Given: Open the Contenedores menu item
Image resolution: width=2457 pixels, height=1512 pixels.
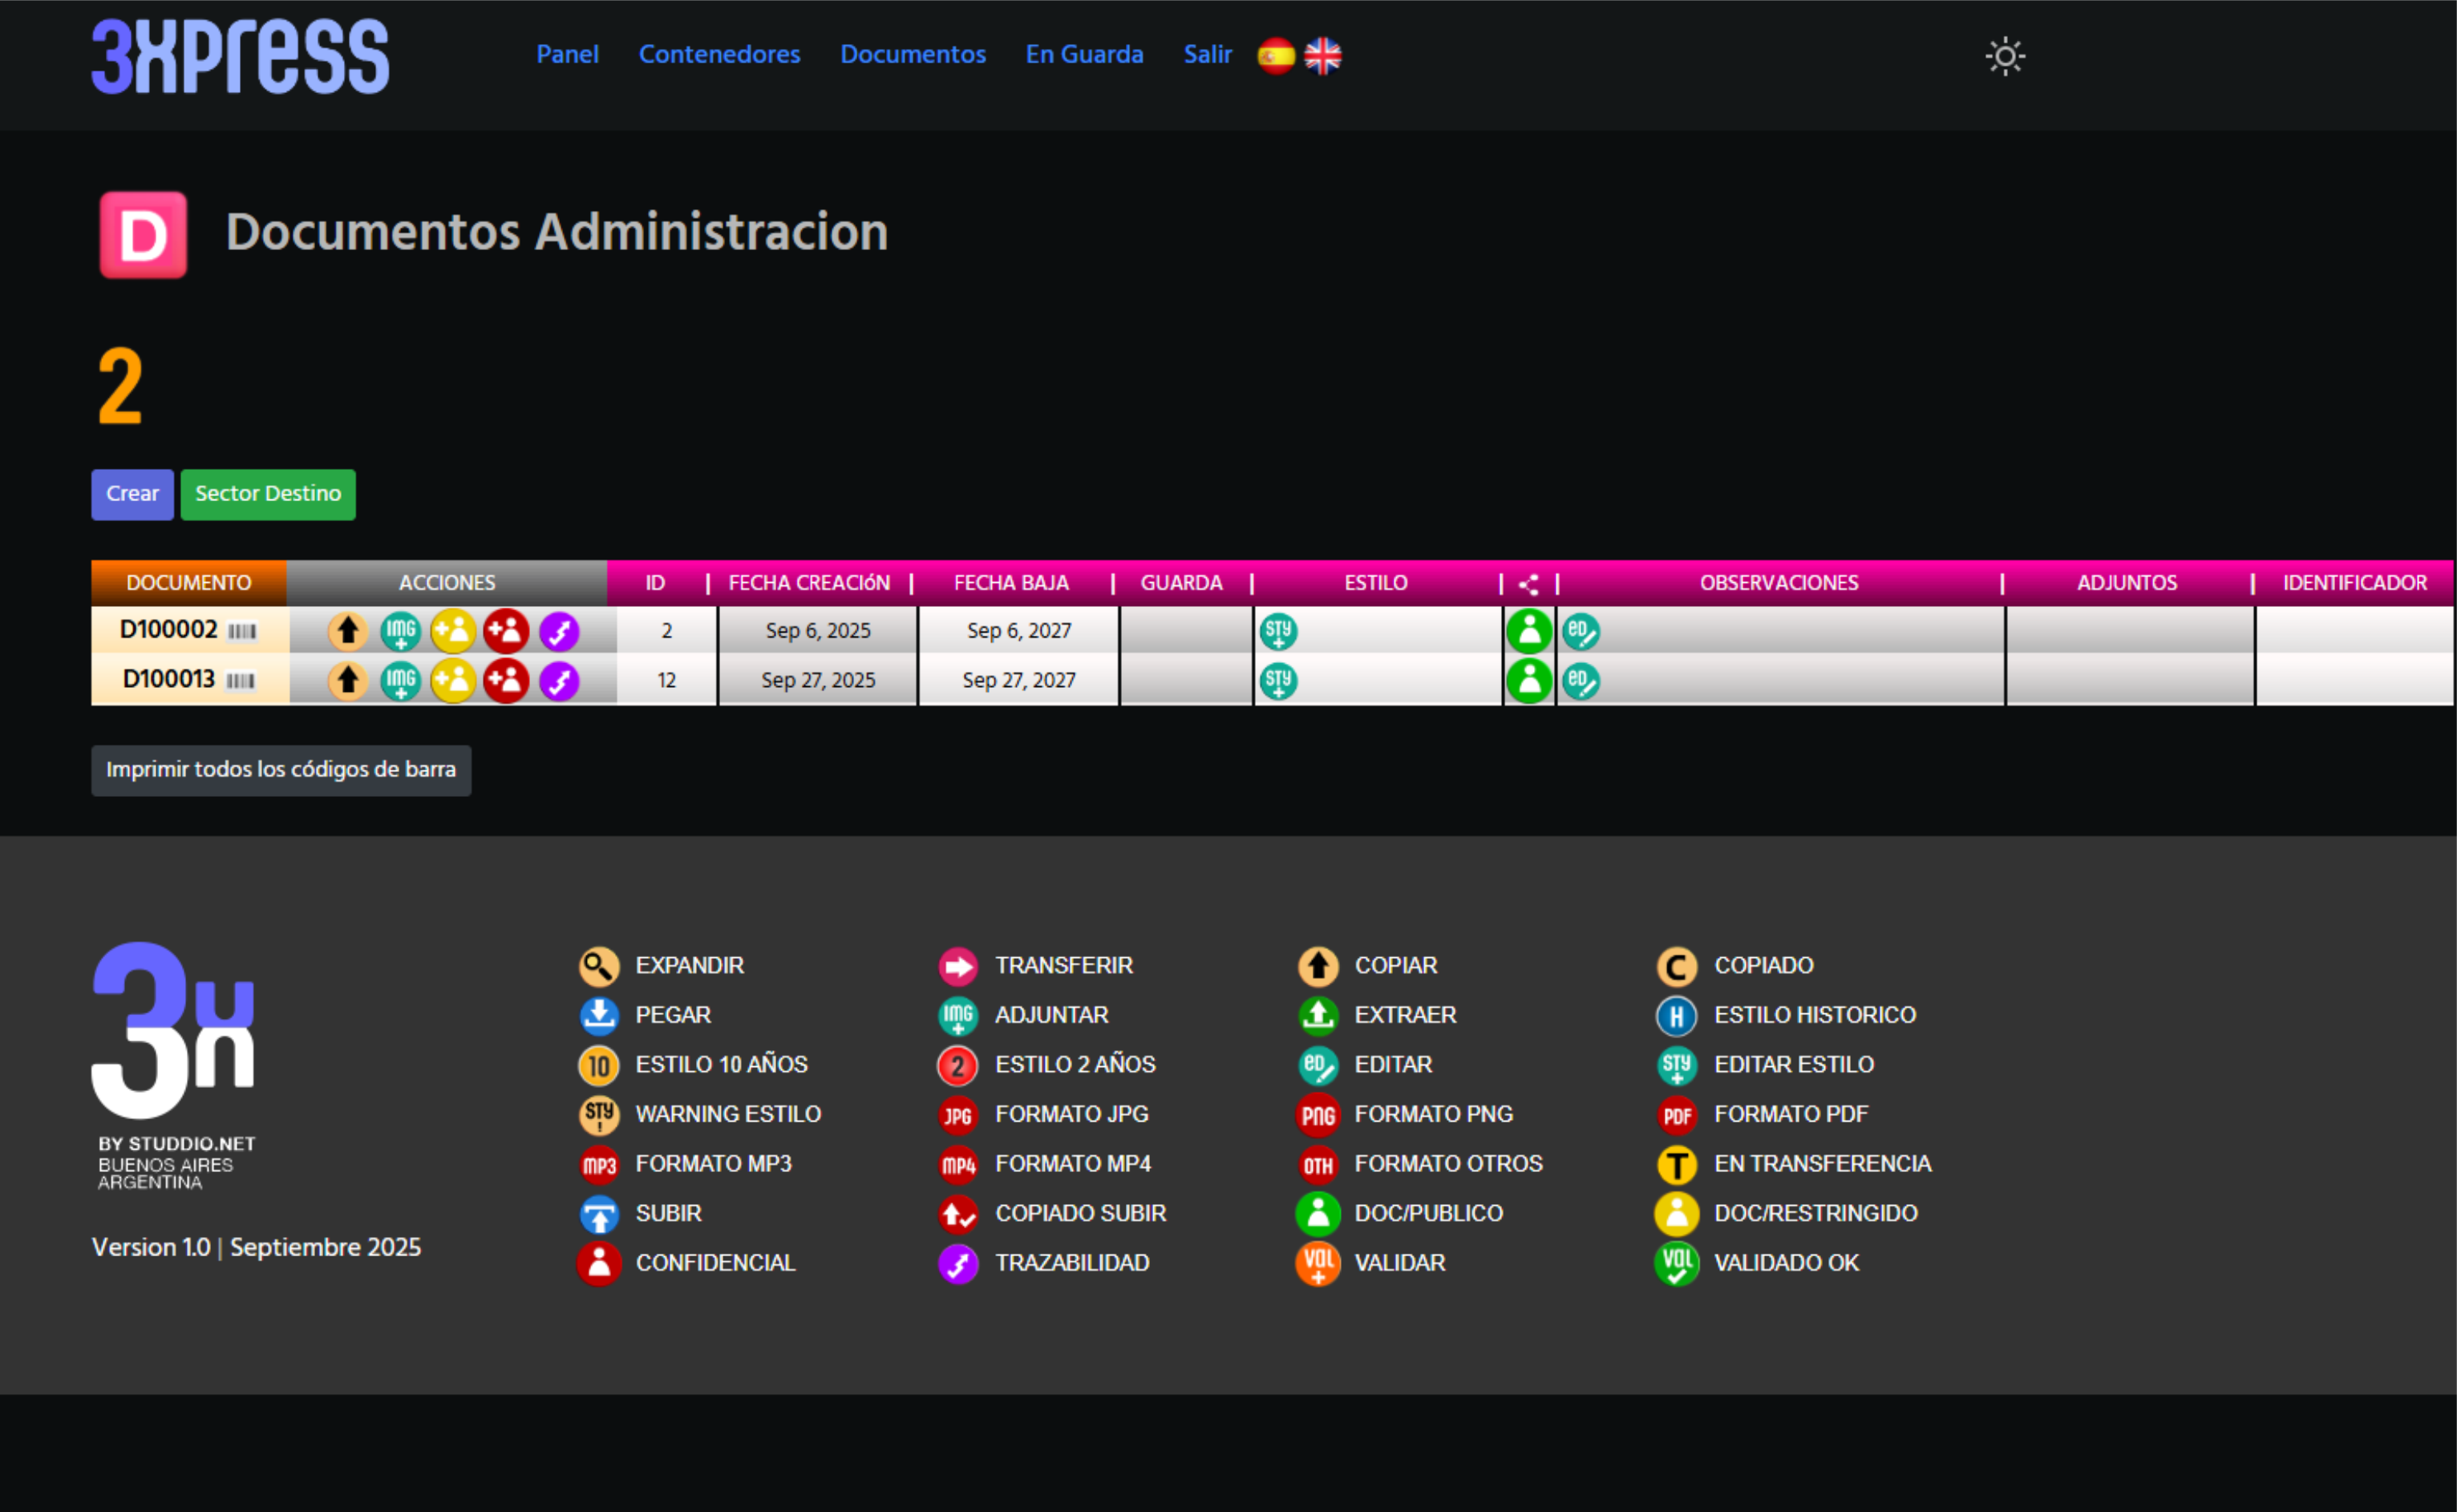Looking at the screenshot, I should coord(719,54).
